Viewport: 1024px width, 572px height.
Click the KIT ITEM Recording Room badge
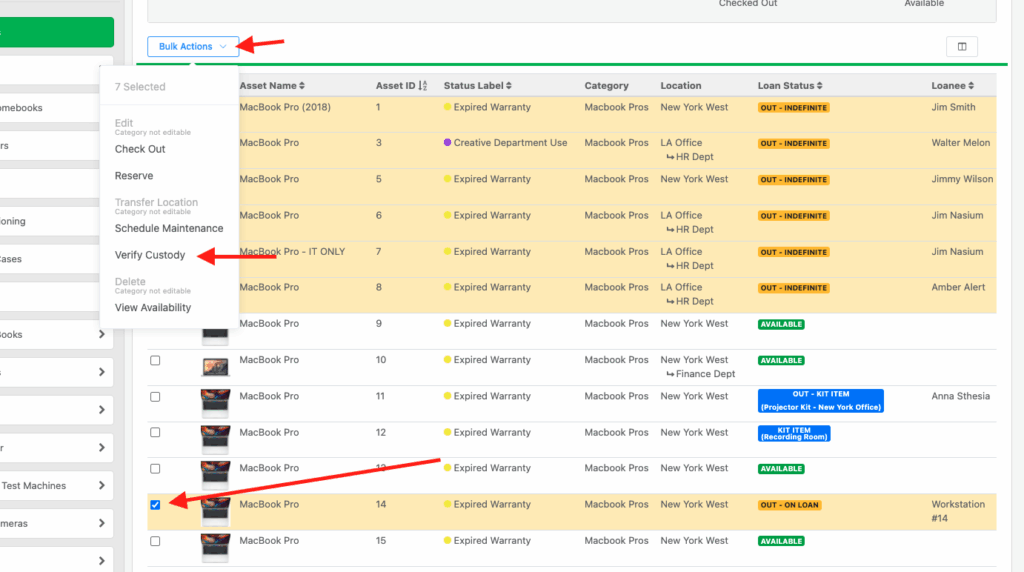(793, 434)
